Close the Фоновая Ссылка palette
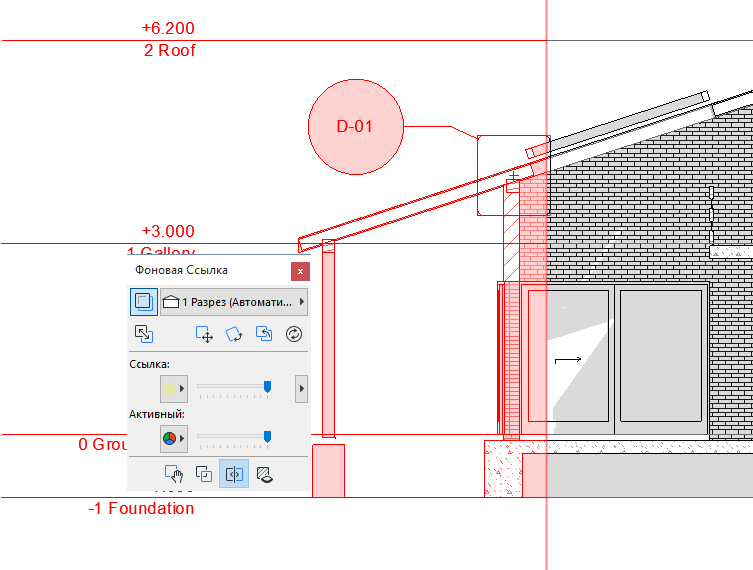Image resolution: width=753 pixels, height=570 pixels. pos(300,271)
